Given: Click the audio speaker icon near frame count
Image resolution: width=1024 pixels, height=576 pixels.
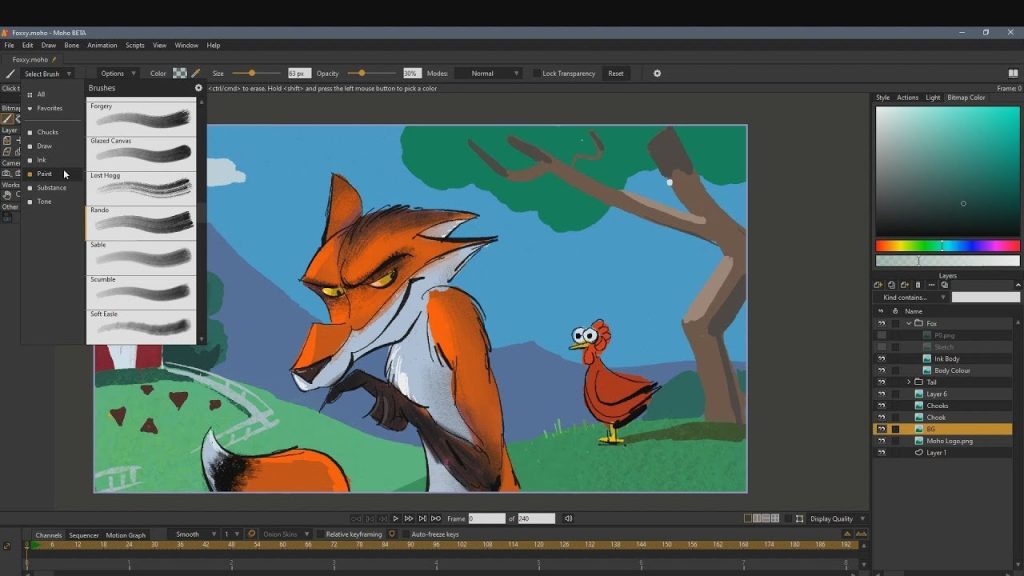Looking at the screenshot, I should (568, 518).
